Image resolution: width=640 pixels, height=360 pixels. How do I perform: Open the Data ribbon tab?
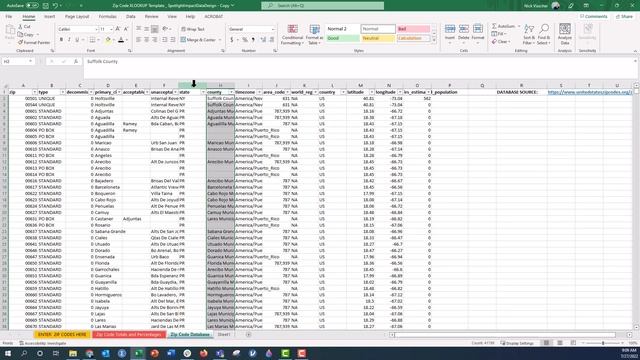pyautogui.click(x=131, y=16)
